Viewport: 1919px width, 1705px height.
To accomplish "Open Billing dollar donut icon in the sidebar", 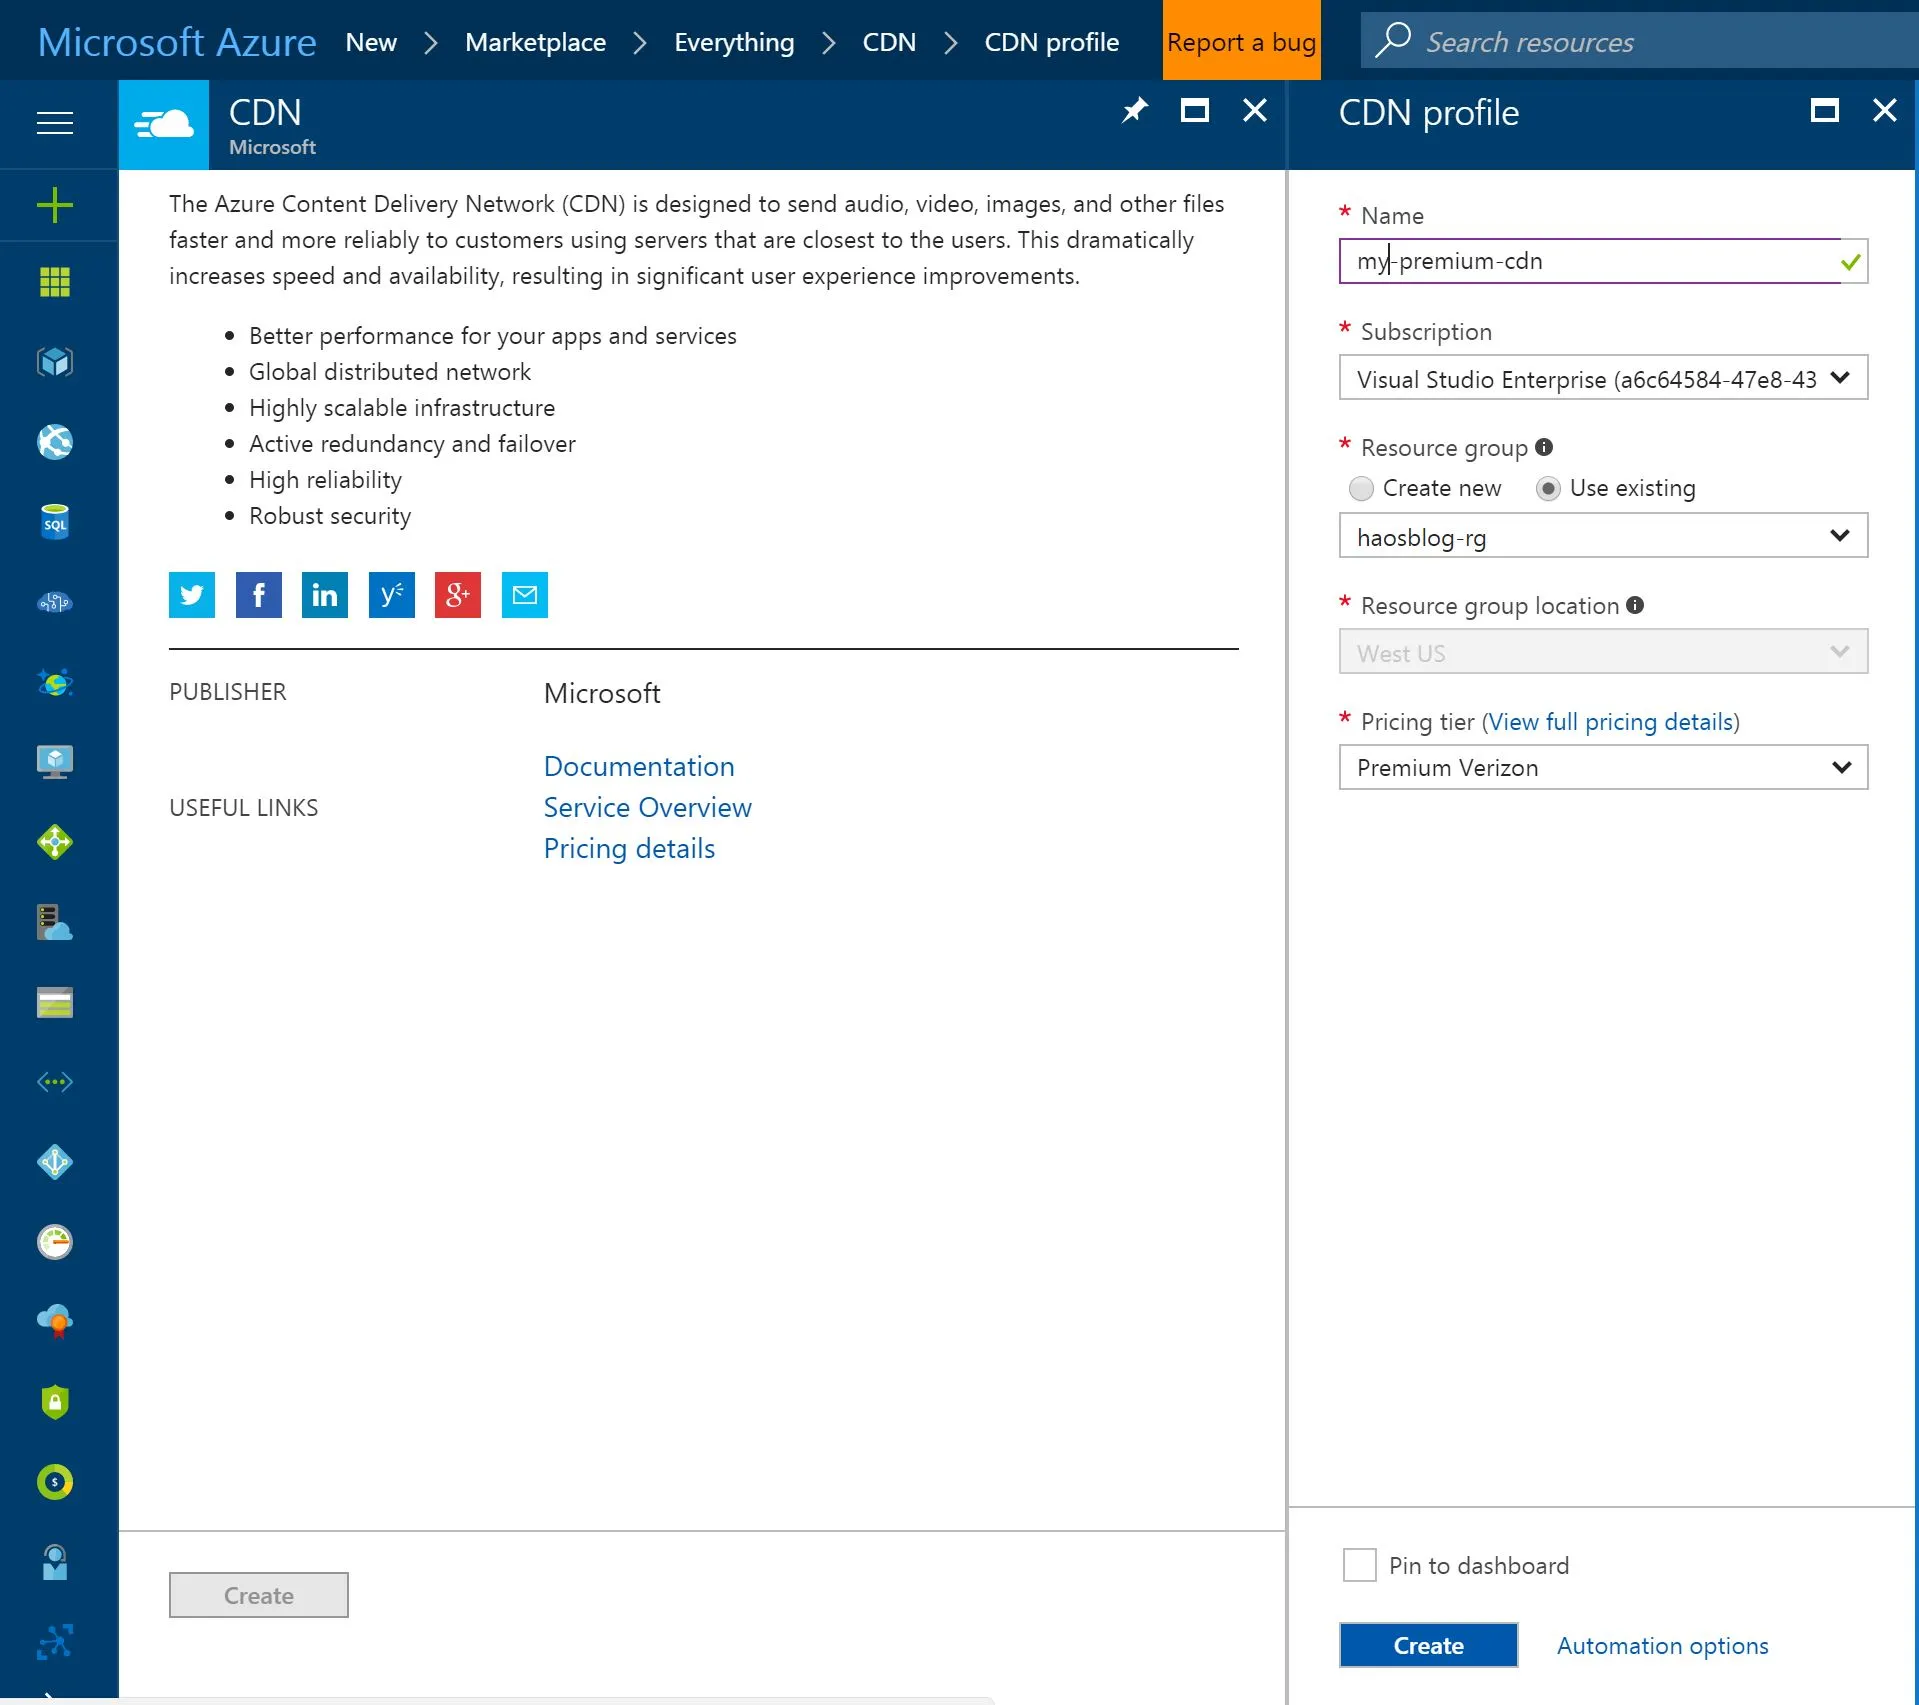I will click(55, 1482).
